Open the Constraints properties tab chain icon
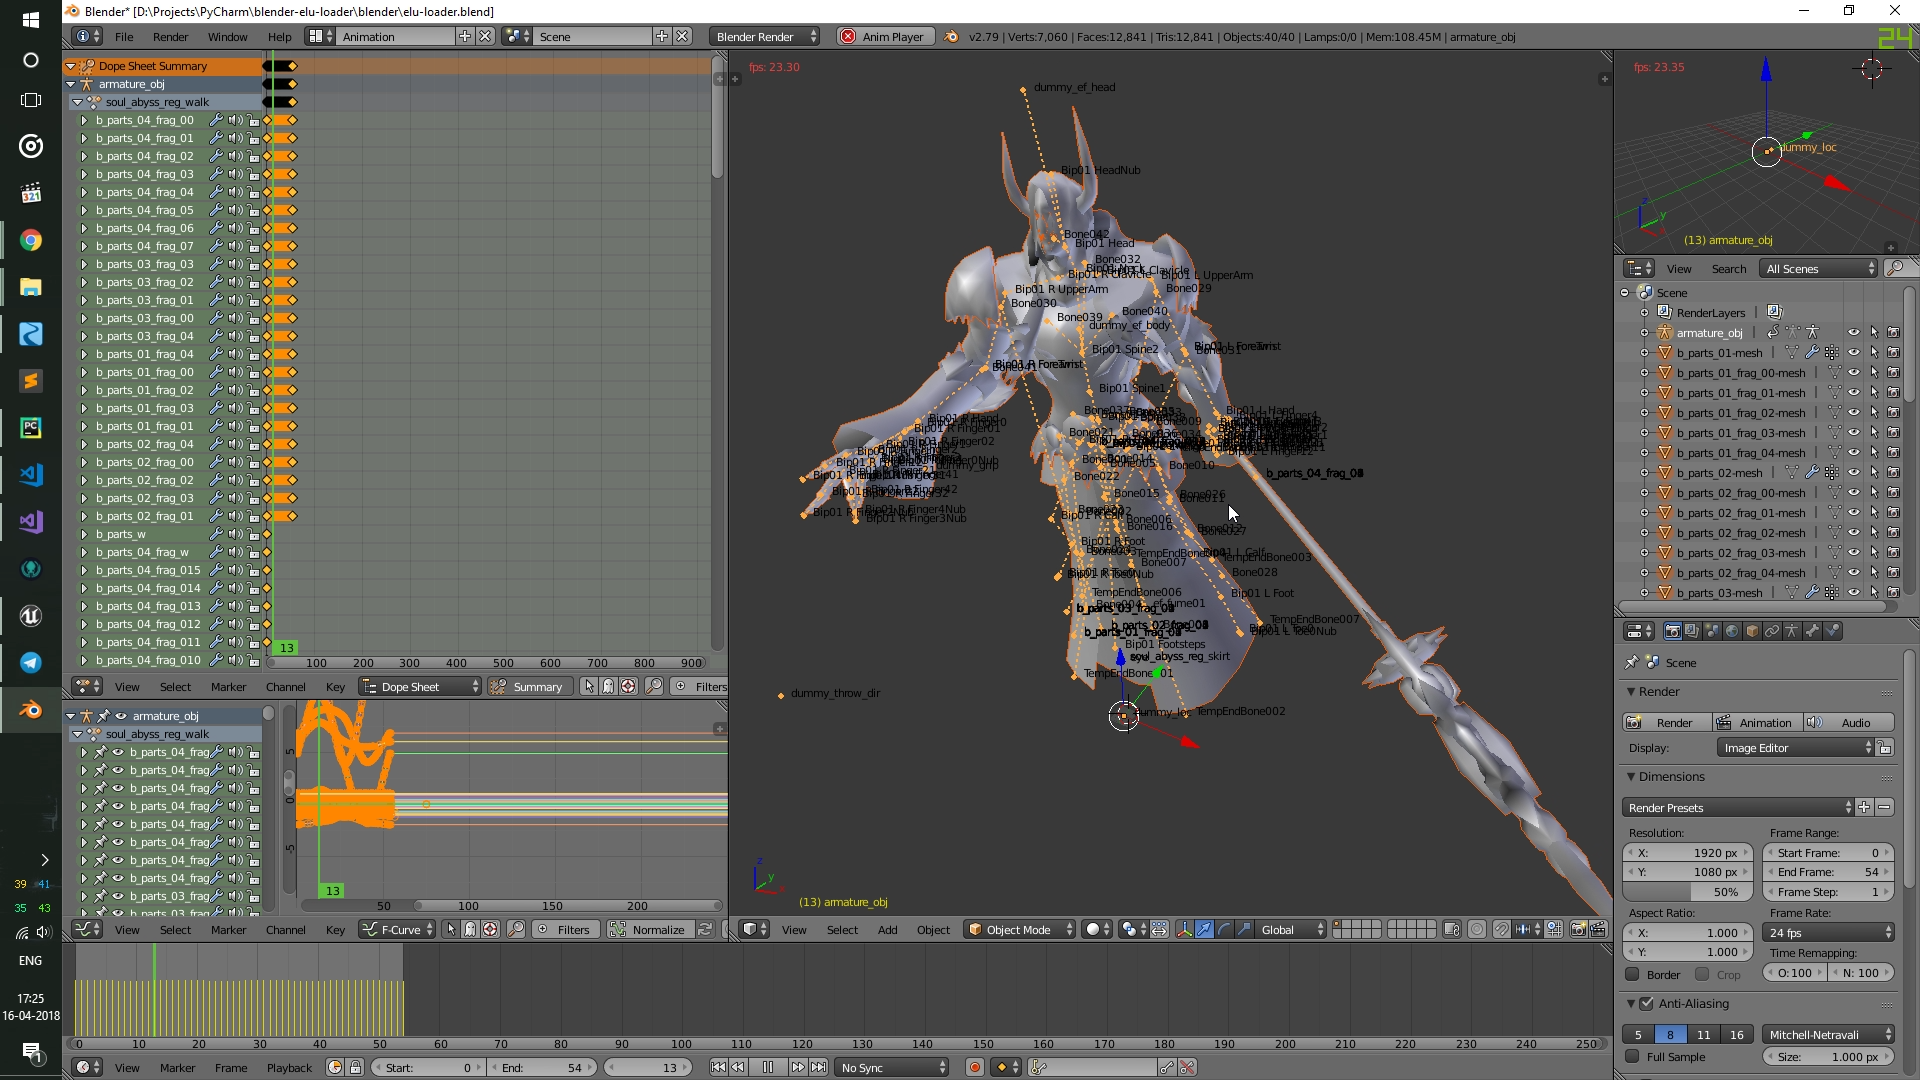This screenshot has width=1920, height=1080. click(1772, 631)
